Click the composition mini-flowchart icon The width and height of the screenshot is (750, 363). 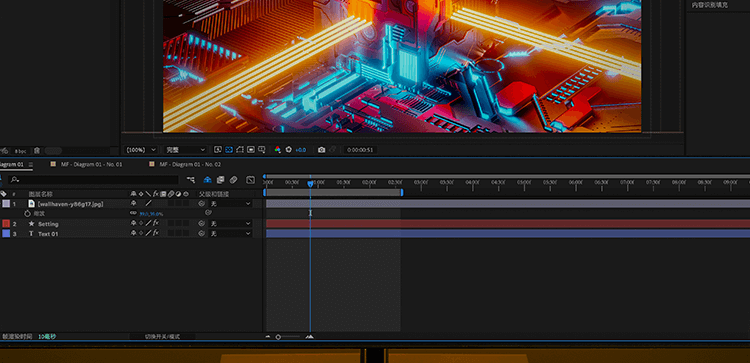pos(191,180)
